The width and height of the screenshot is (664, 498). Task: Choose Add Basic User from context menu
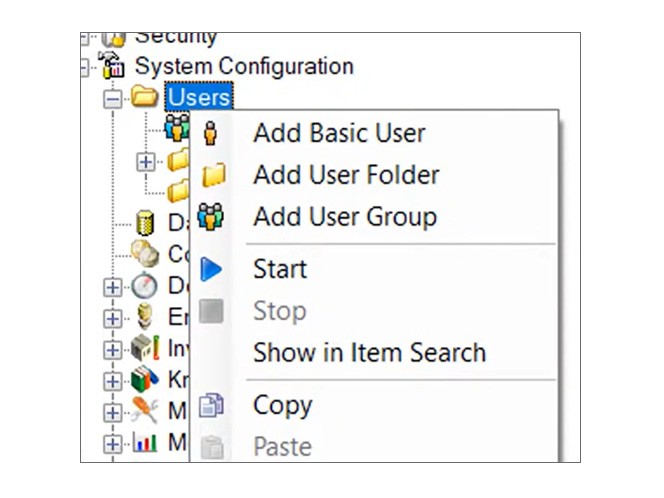(x=339, y=133)
